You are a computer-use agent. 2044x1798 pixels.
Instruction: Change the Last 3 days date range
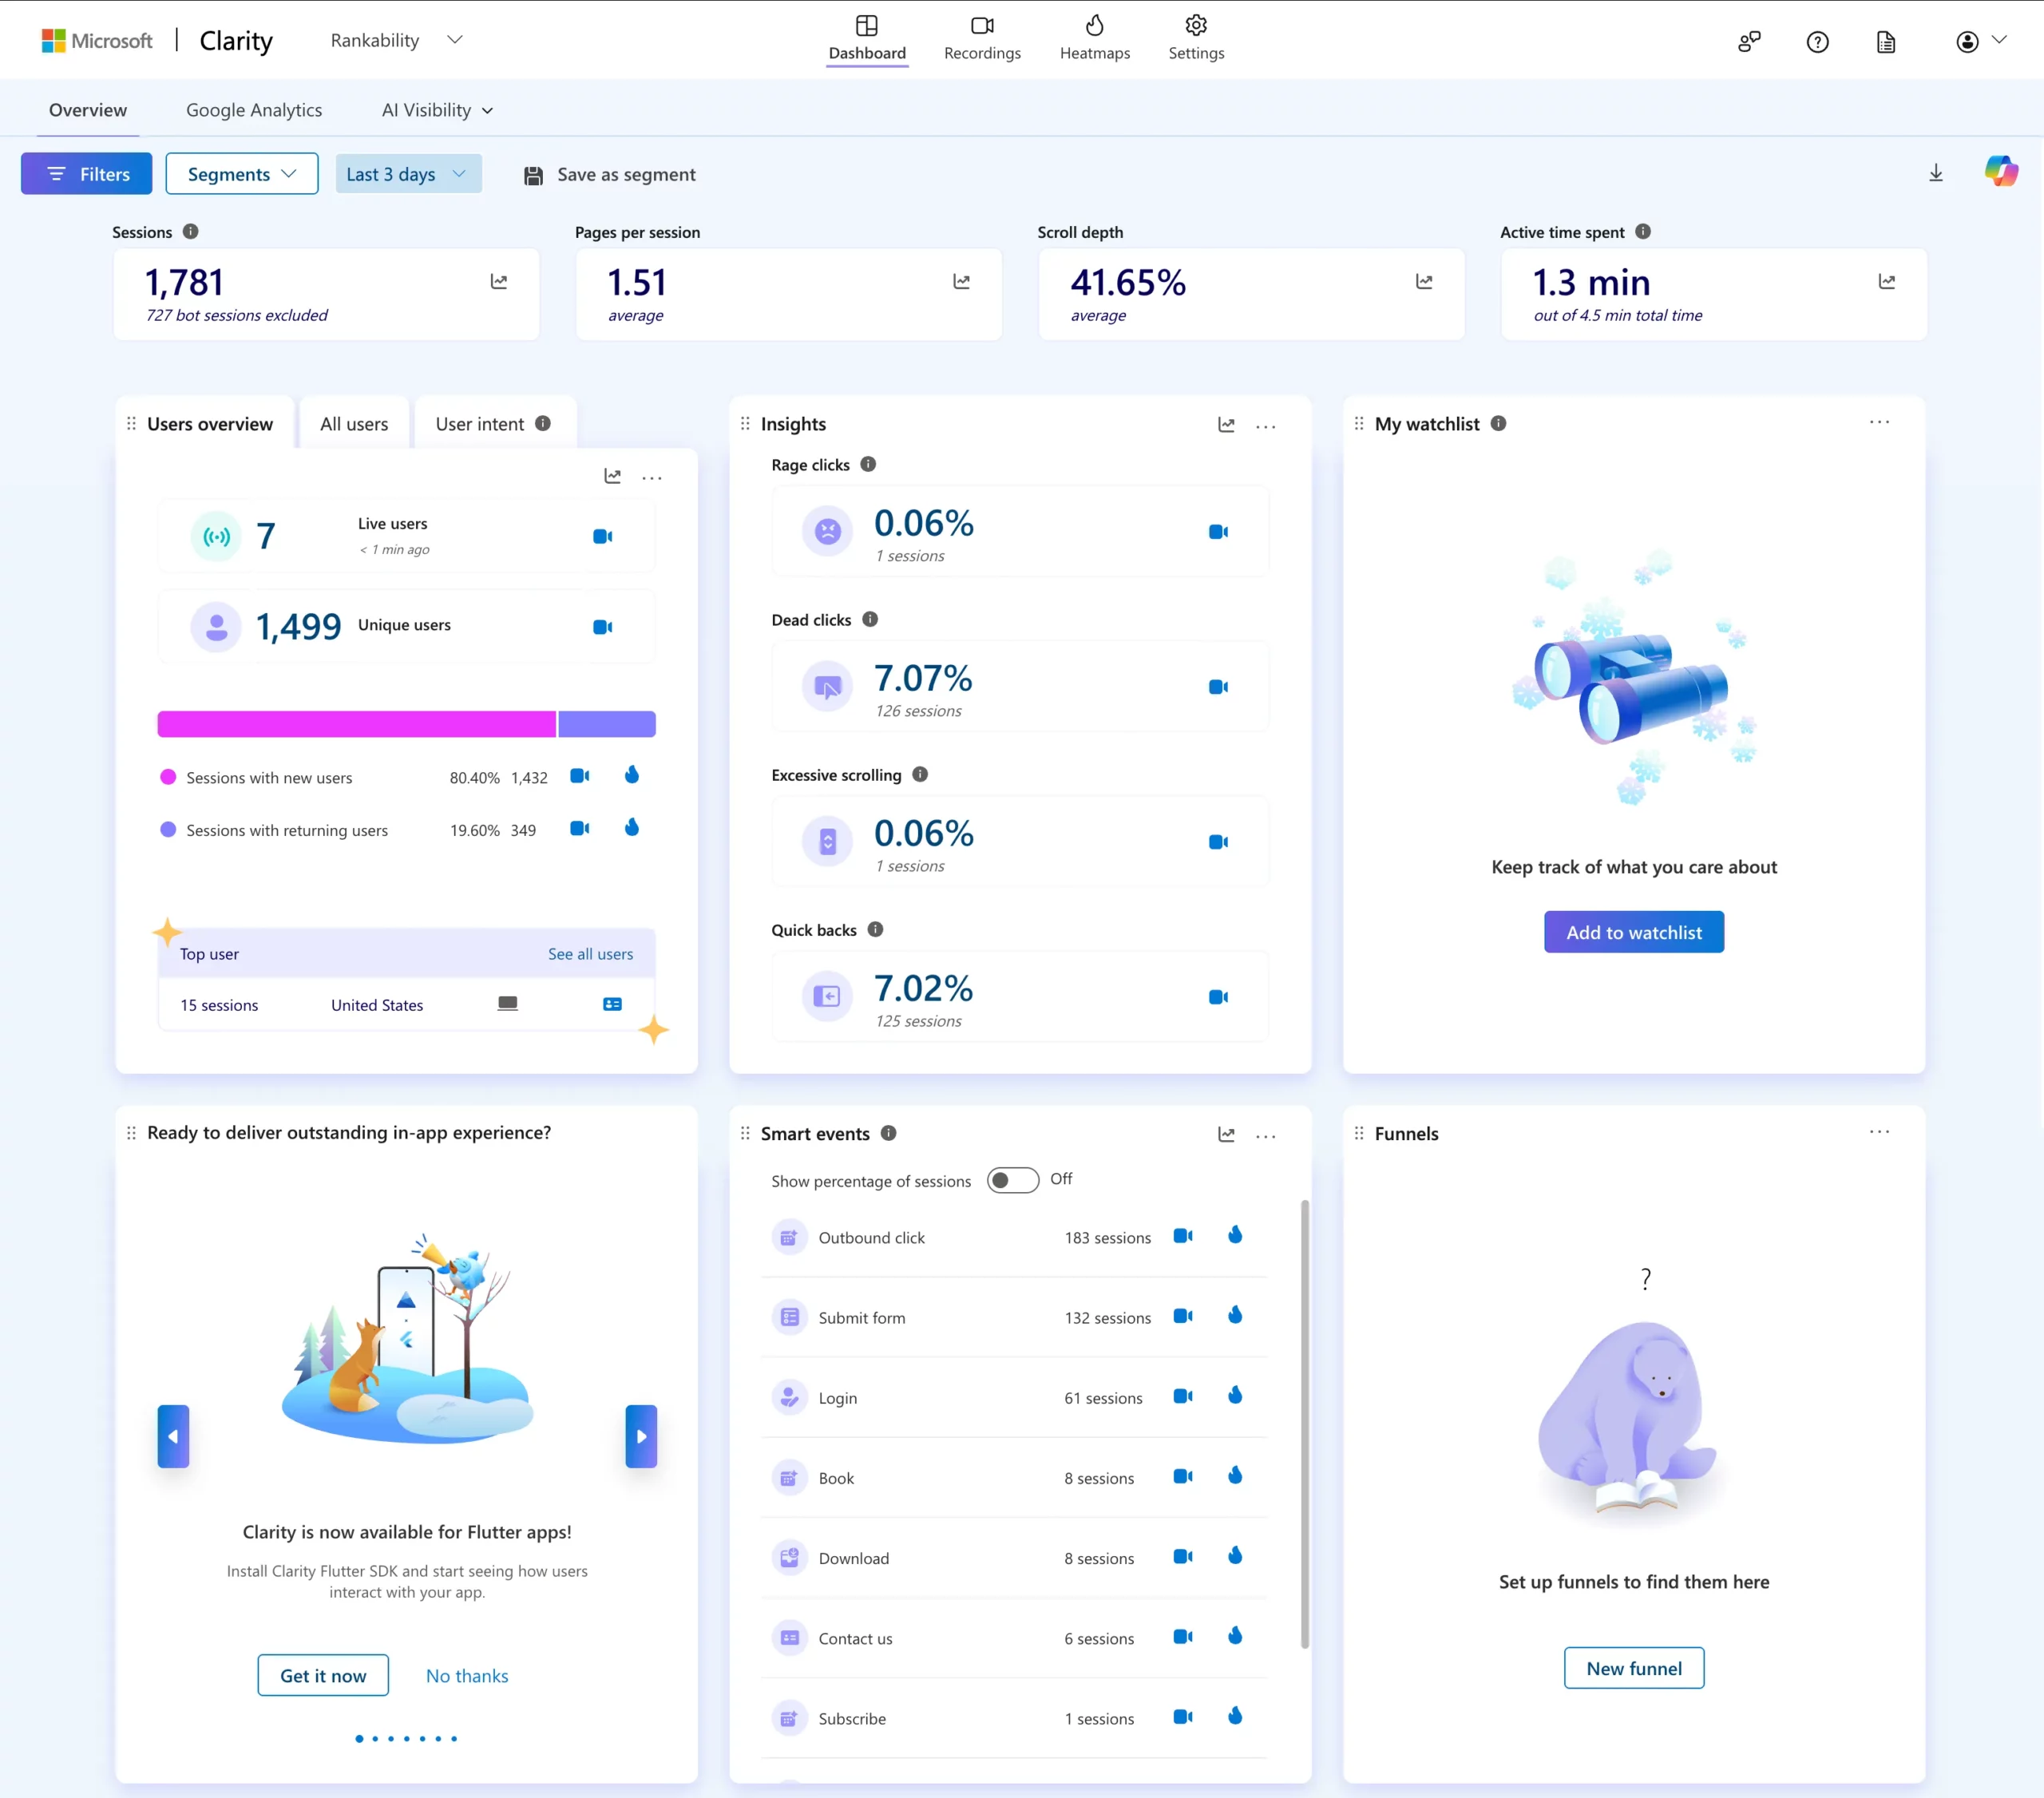point(407,173)
